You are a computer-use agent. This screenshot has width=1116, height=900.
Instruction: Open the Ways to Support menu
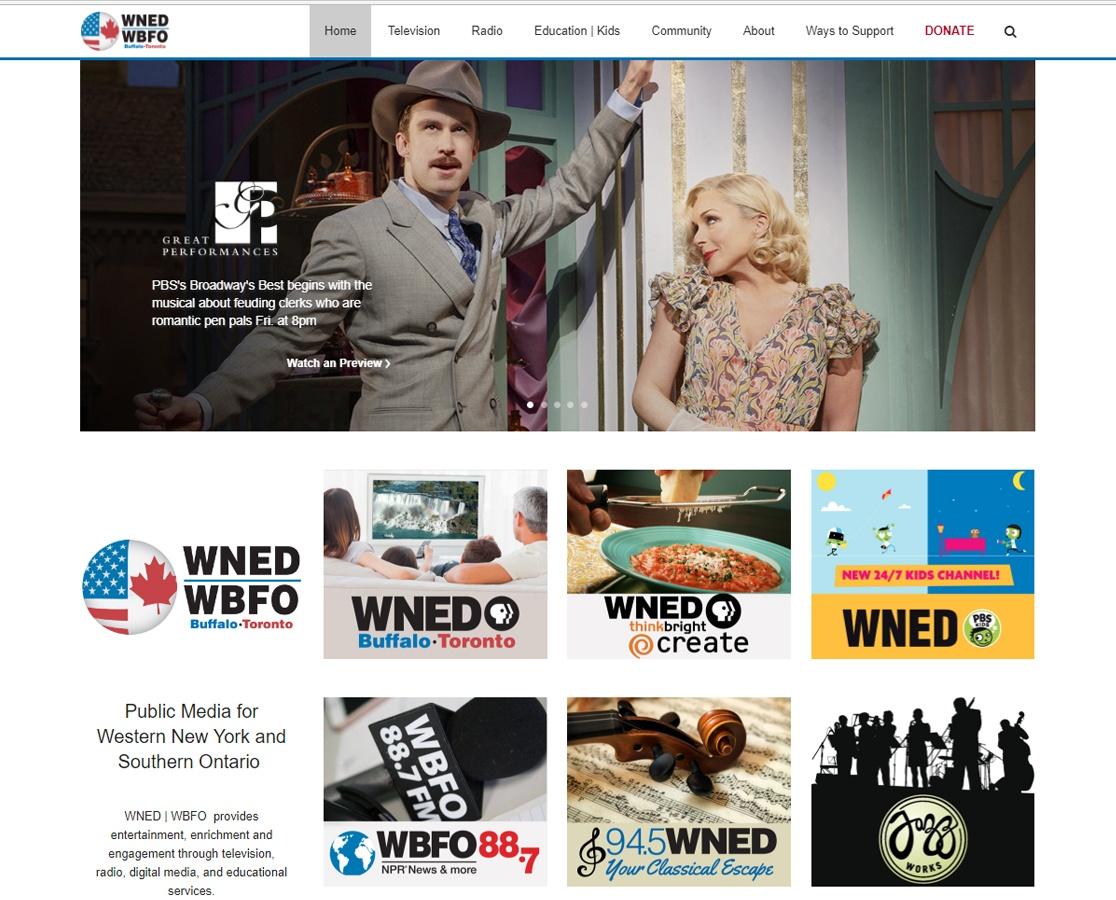click(x=850, y=31)
